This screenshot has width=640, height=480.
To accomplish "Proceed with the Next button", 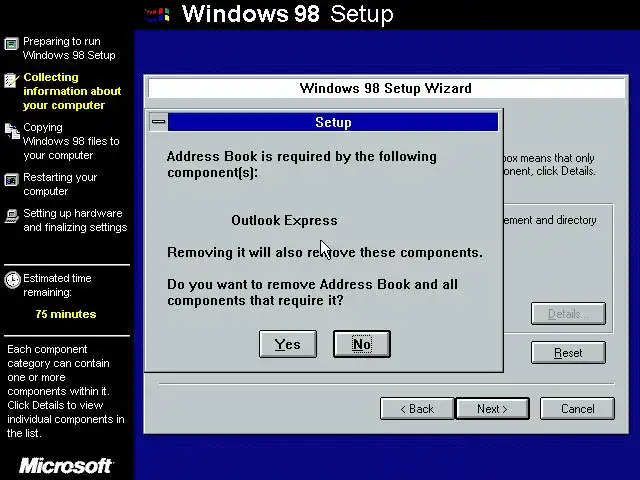I will (492, 409).
